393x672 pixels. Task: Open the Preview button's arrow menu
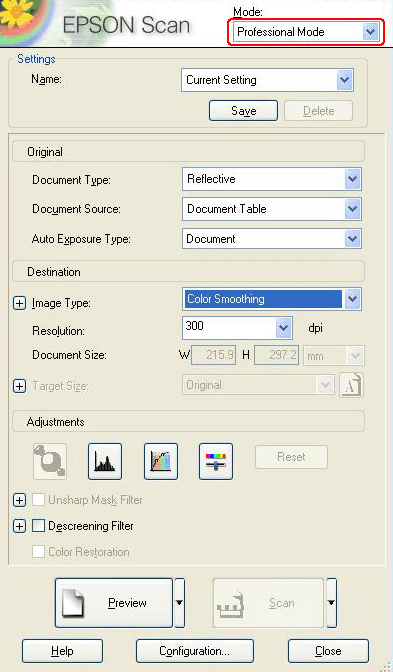pyautogui.click(x=180, y=603)
